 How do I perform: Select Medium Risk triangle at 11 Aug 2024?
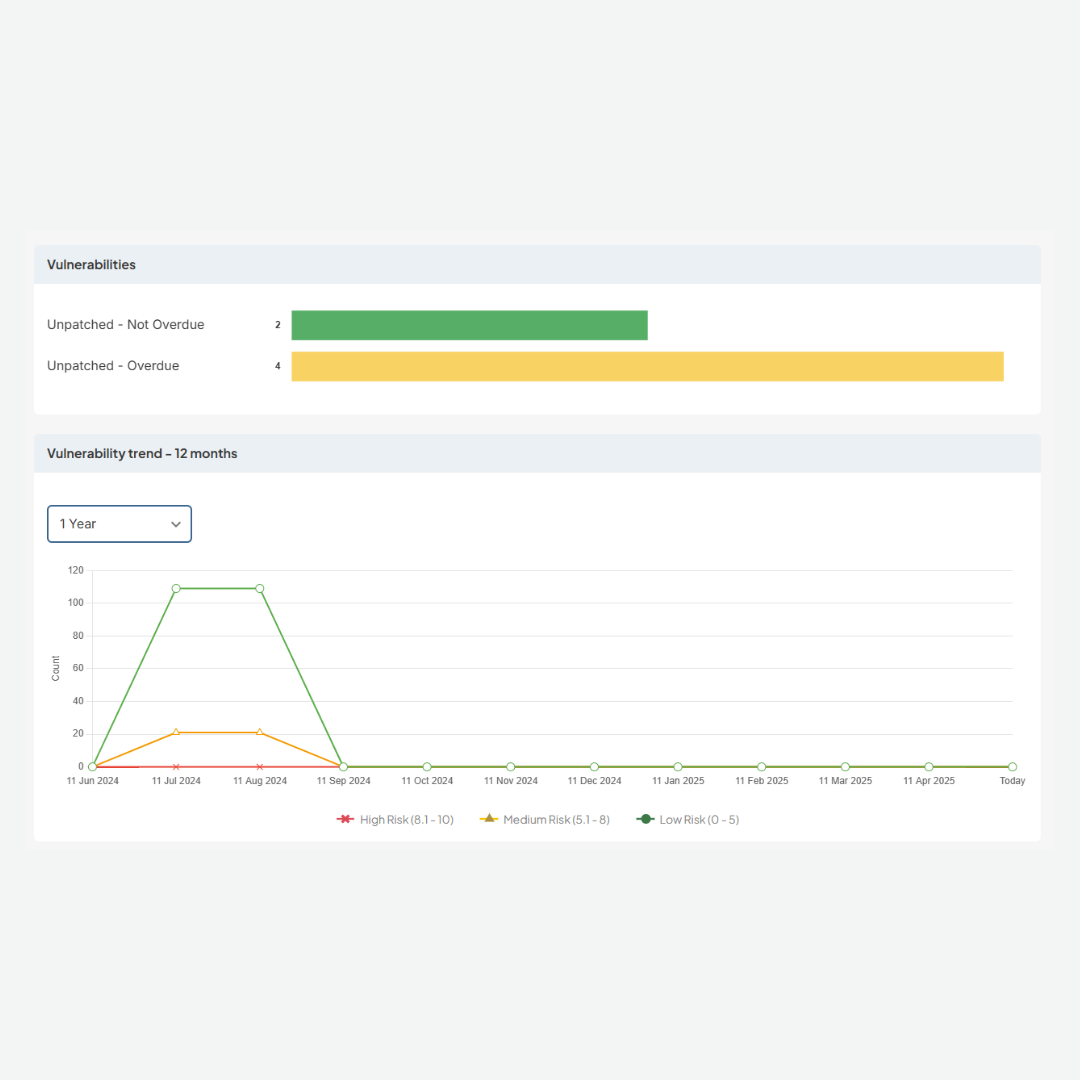(x=260, y=732)
